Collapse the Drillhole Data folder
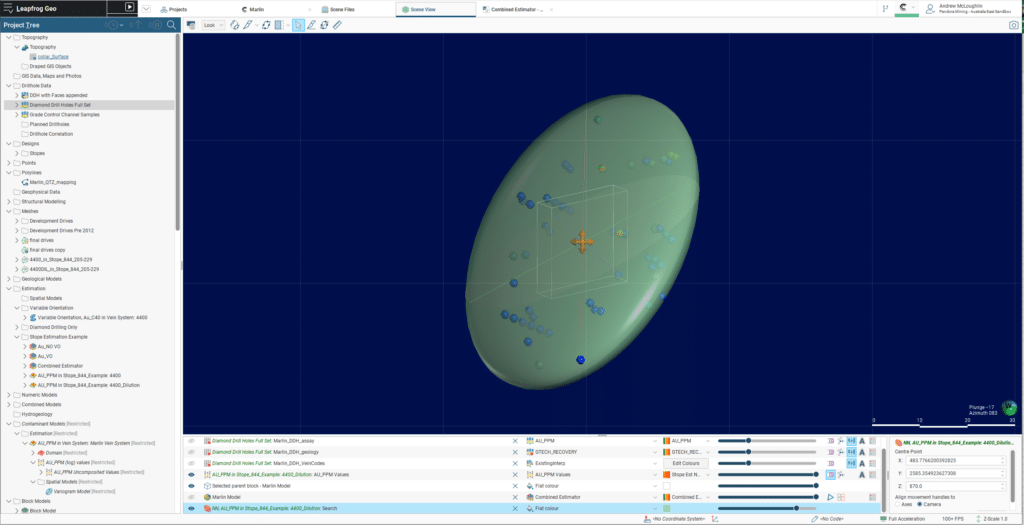Screen dimensions: 1024x525 (10, 86)
